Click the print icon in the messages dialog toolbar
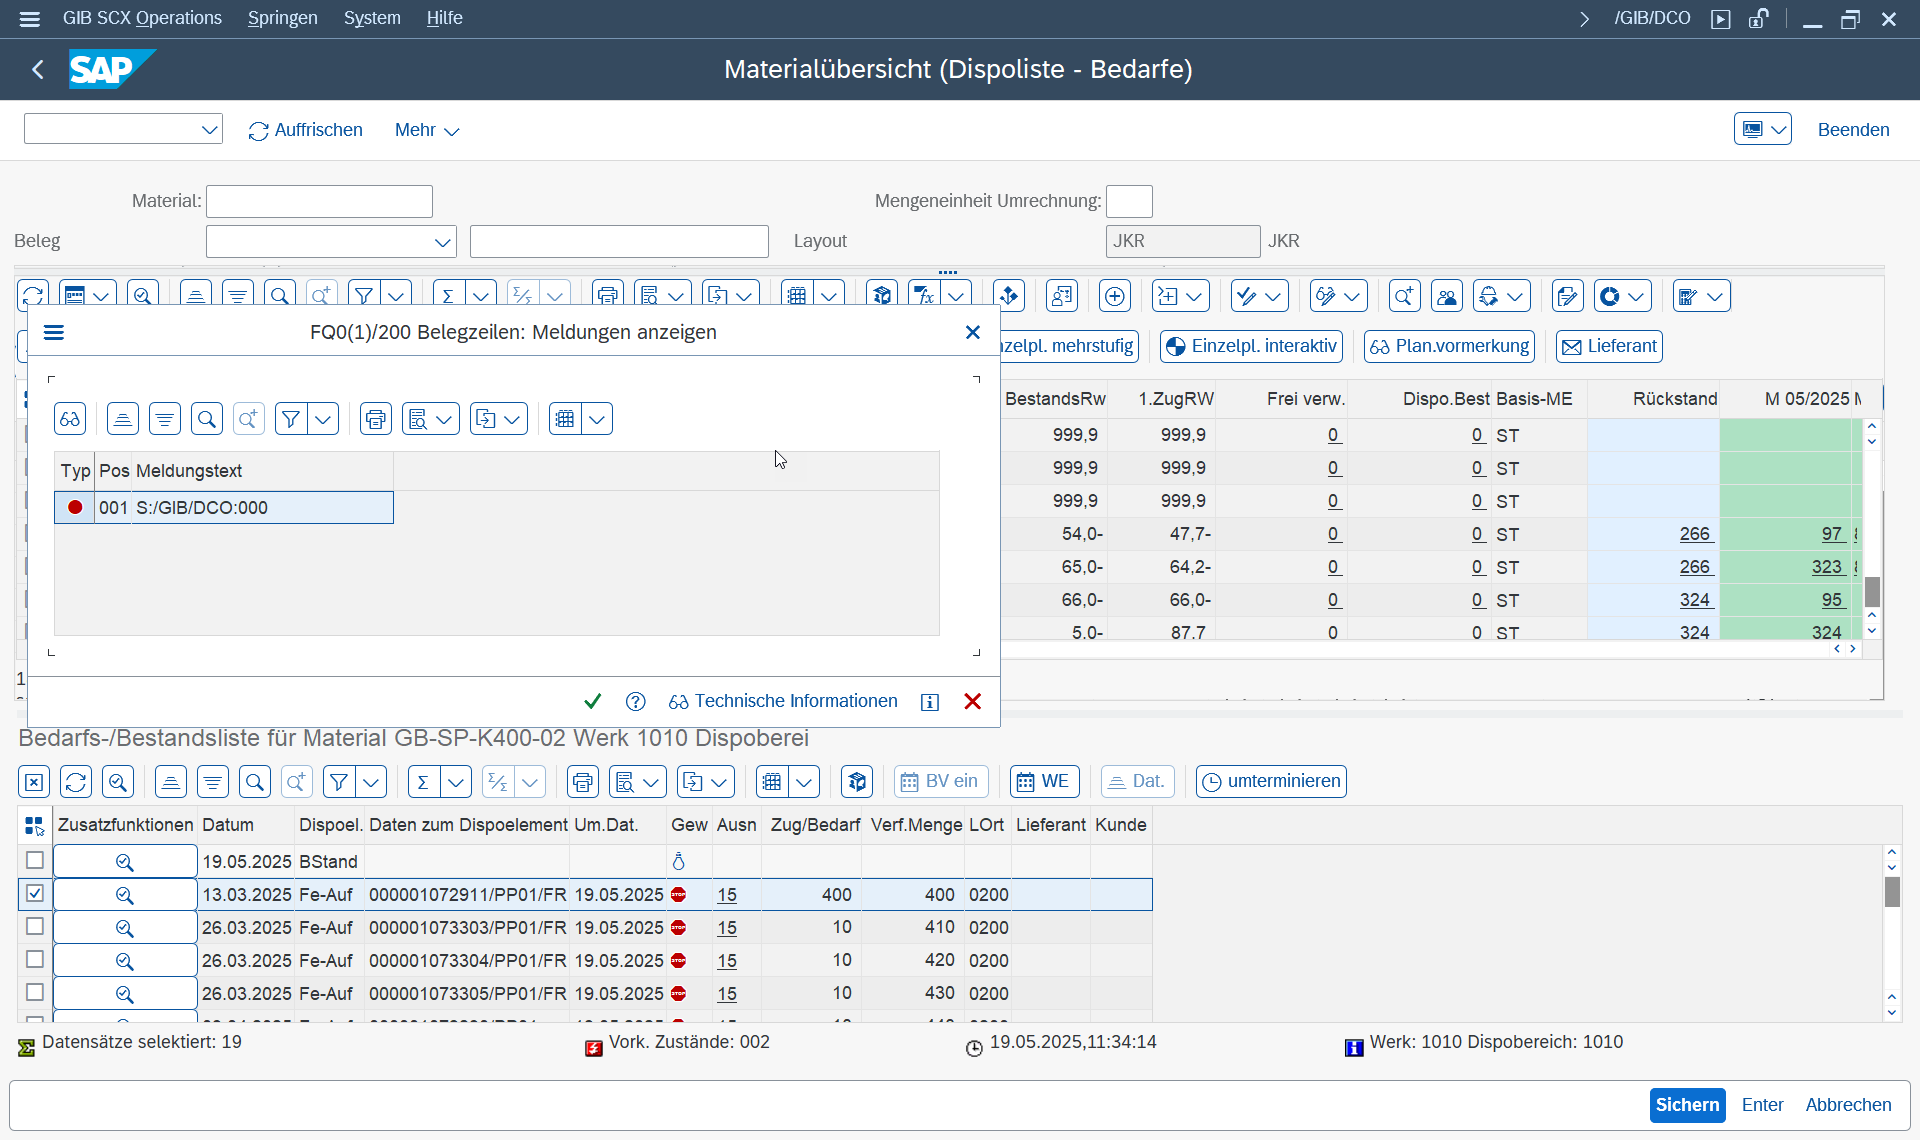 coord(376,419)
